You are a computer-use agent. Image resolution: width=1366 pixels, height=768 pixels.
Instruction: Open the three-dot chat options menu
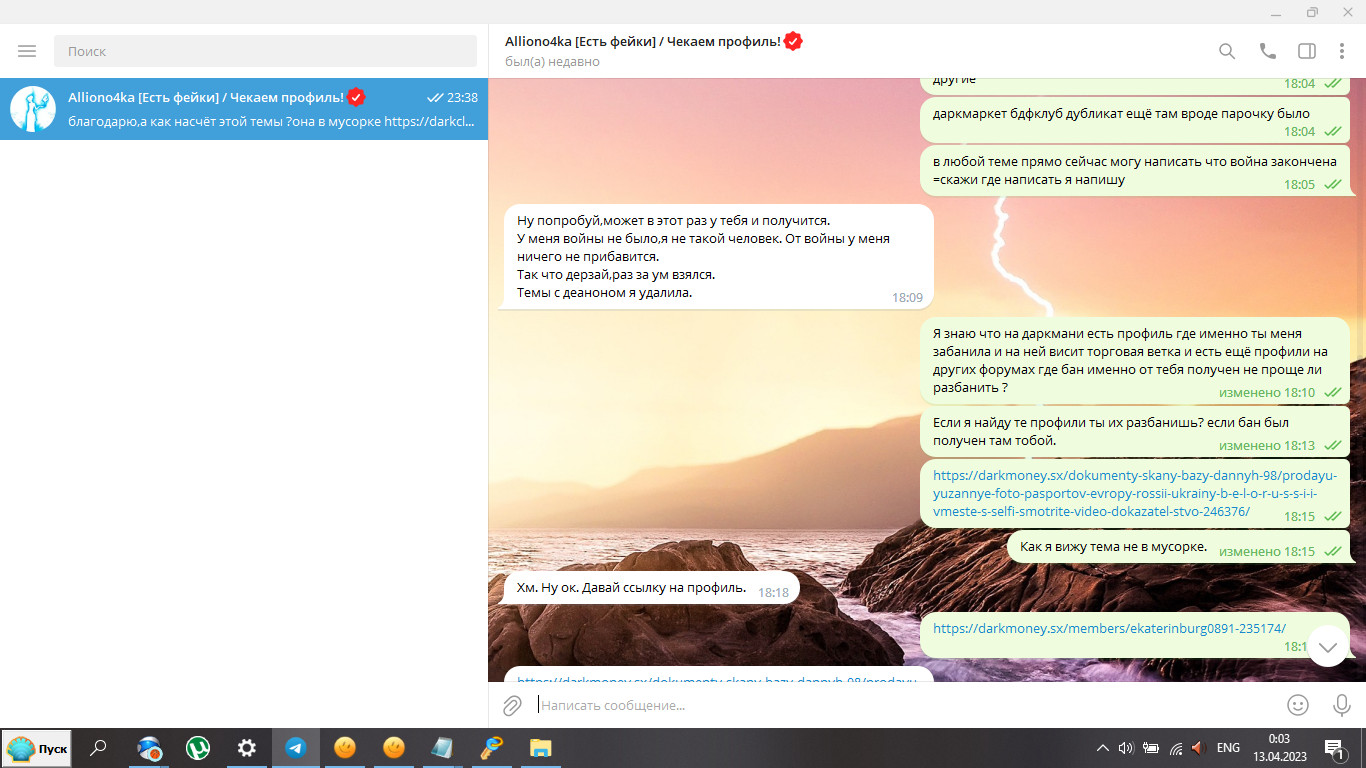1342,51
